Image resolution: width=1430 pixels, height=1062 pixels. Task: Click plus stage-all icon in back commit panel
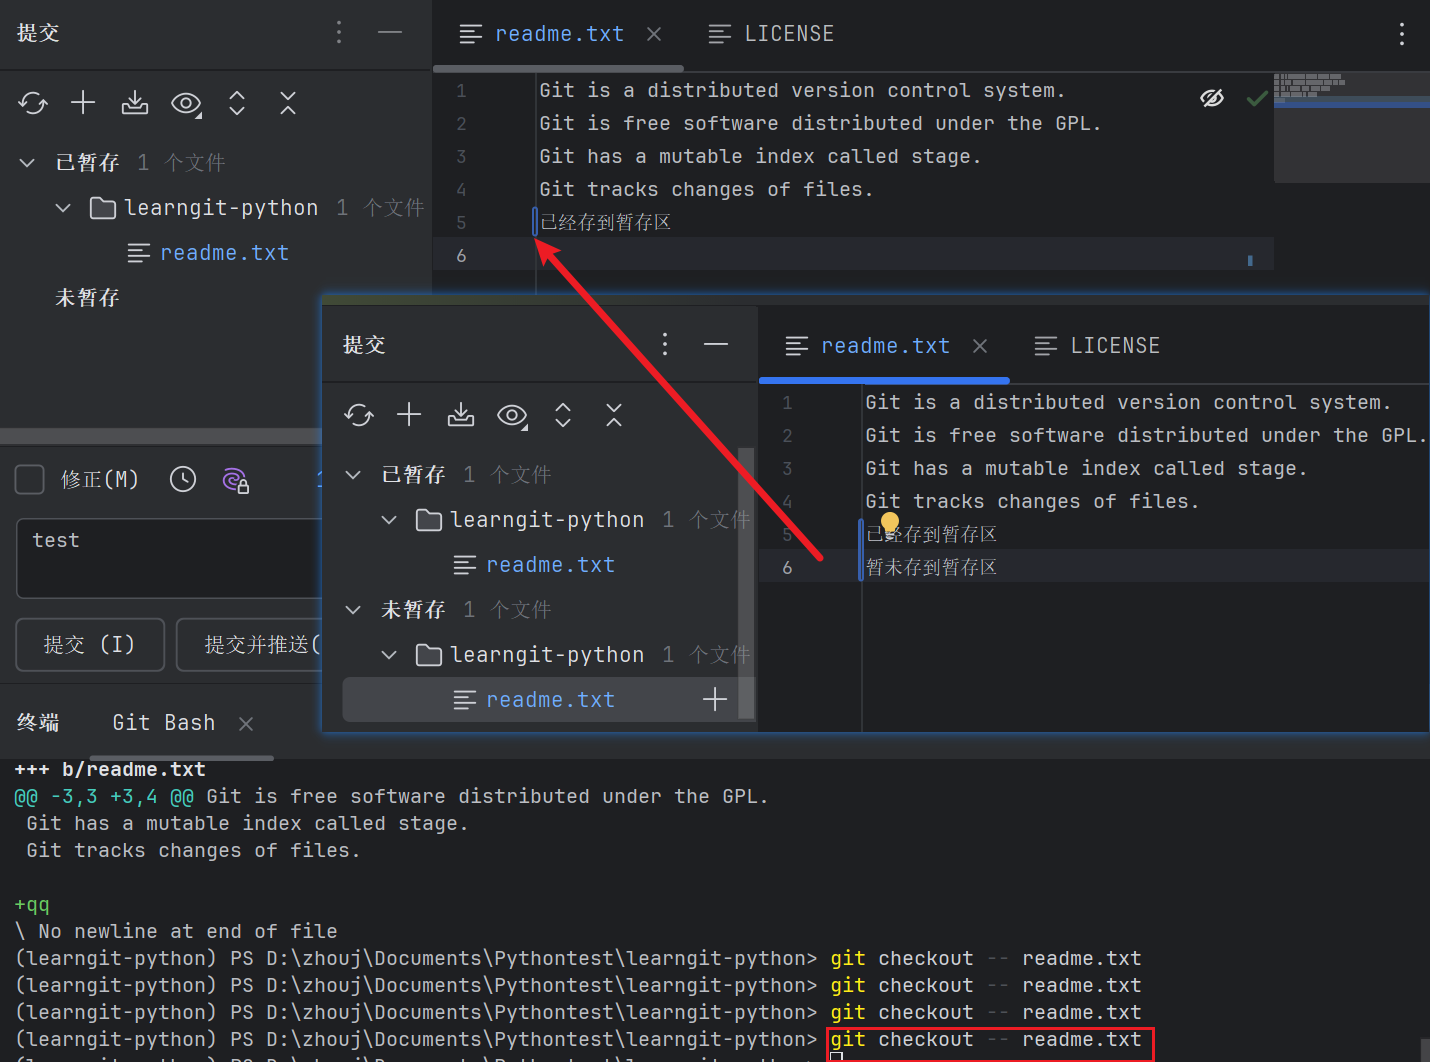click(x=83, y=102)
